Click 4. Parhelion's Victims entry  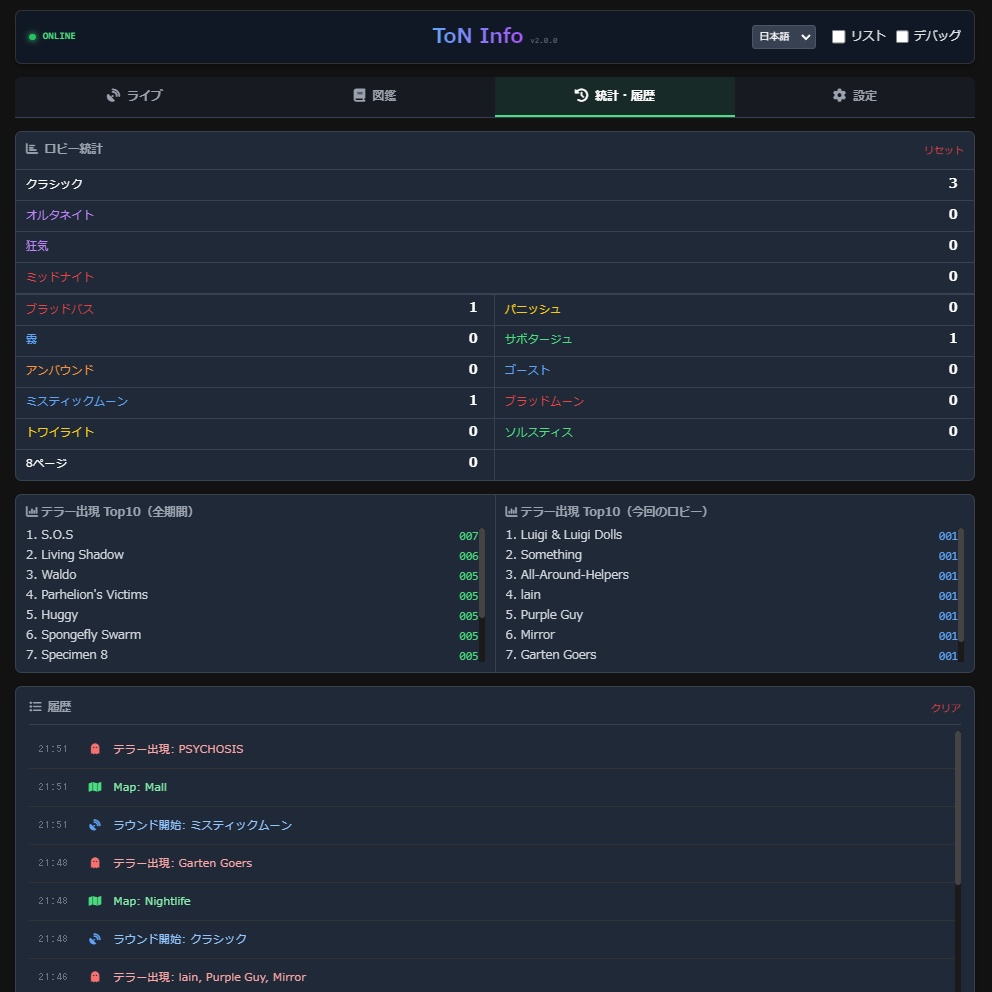(87, 595)
